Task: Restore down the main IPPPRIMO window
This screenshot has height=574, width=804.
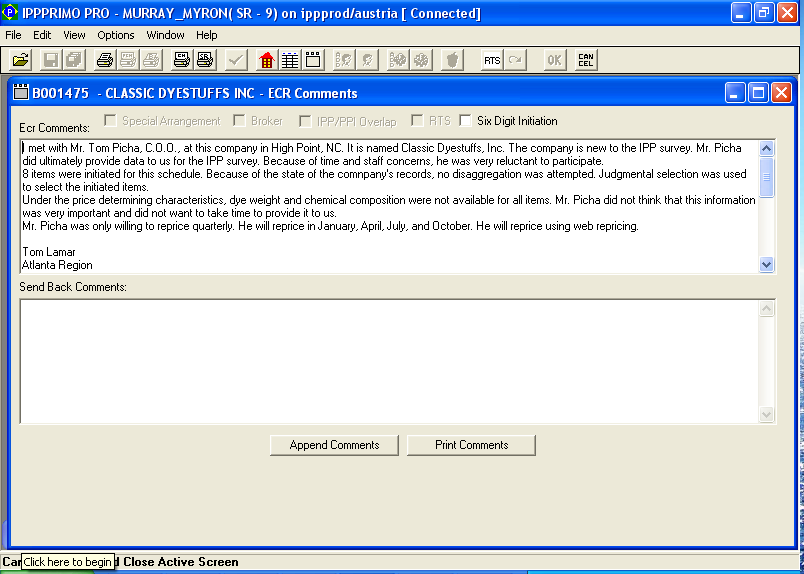Action: [x=764, y=12]
